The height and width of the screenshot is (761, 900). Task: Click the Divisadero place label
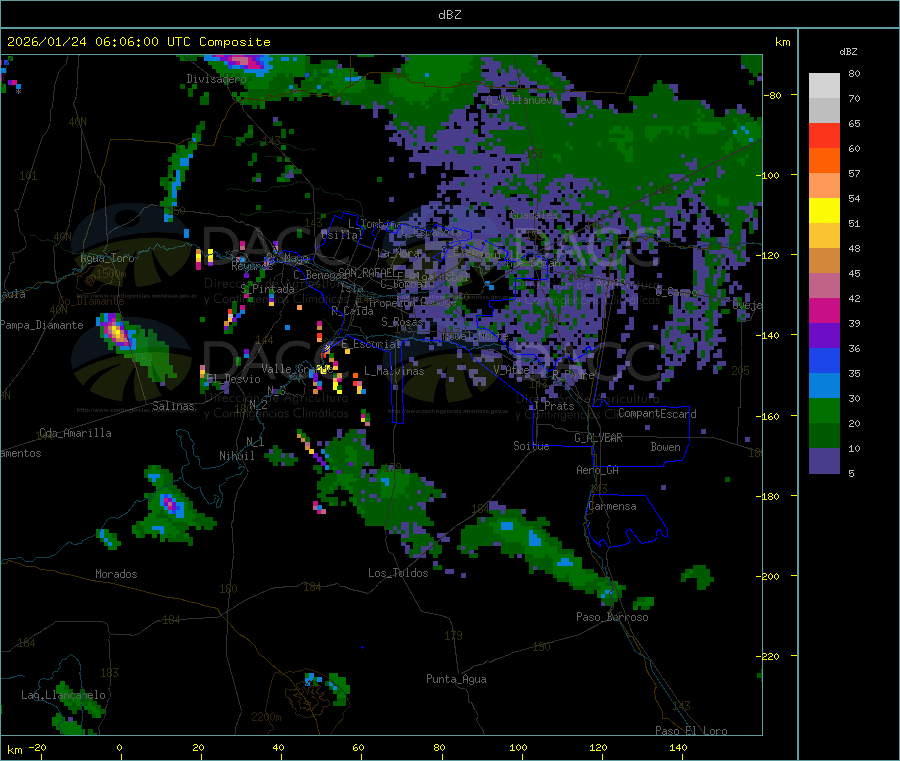[x=216, y=79]
